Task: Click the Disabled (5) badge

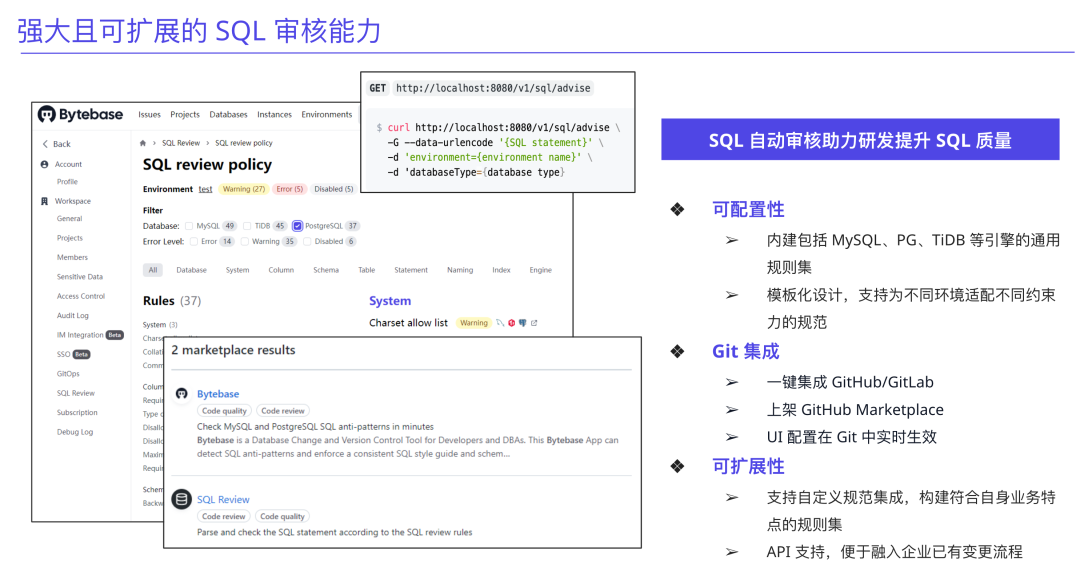Action: (333, 189)
